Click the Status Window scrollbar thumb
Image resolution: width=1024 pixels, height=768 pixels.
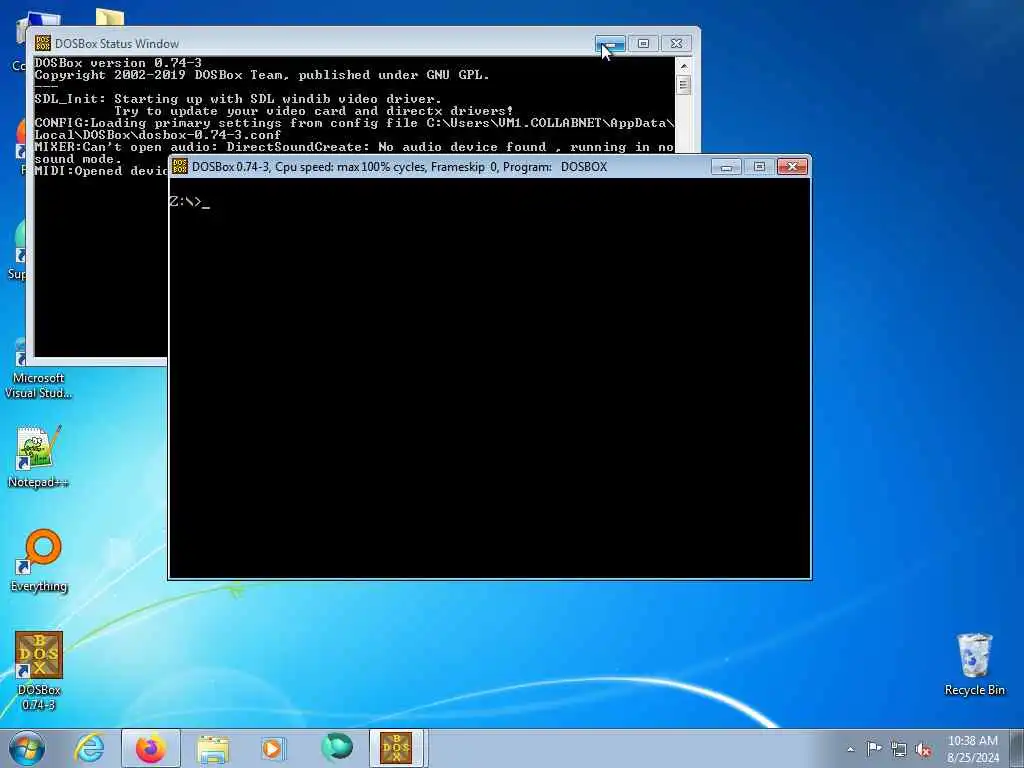tap(684, 85)
